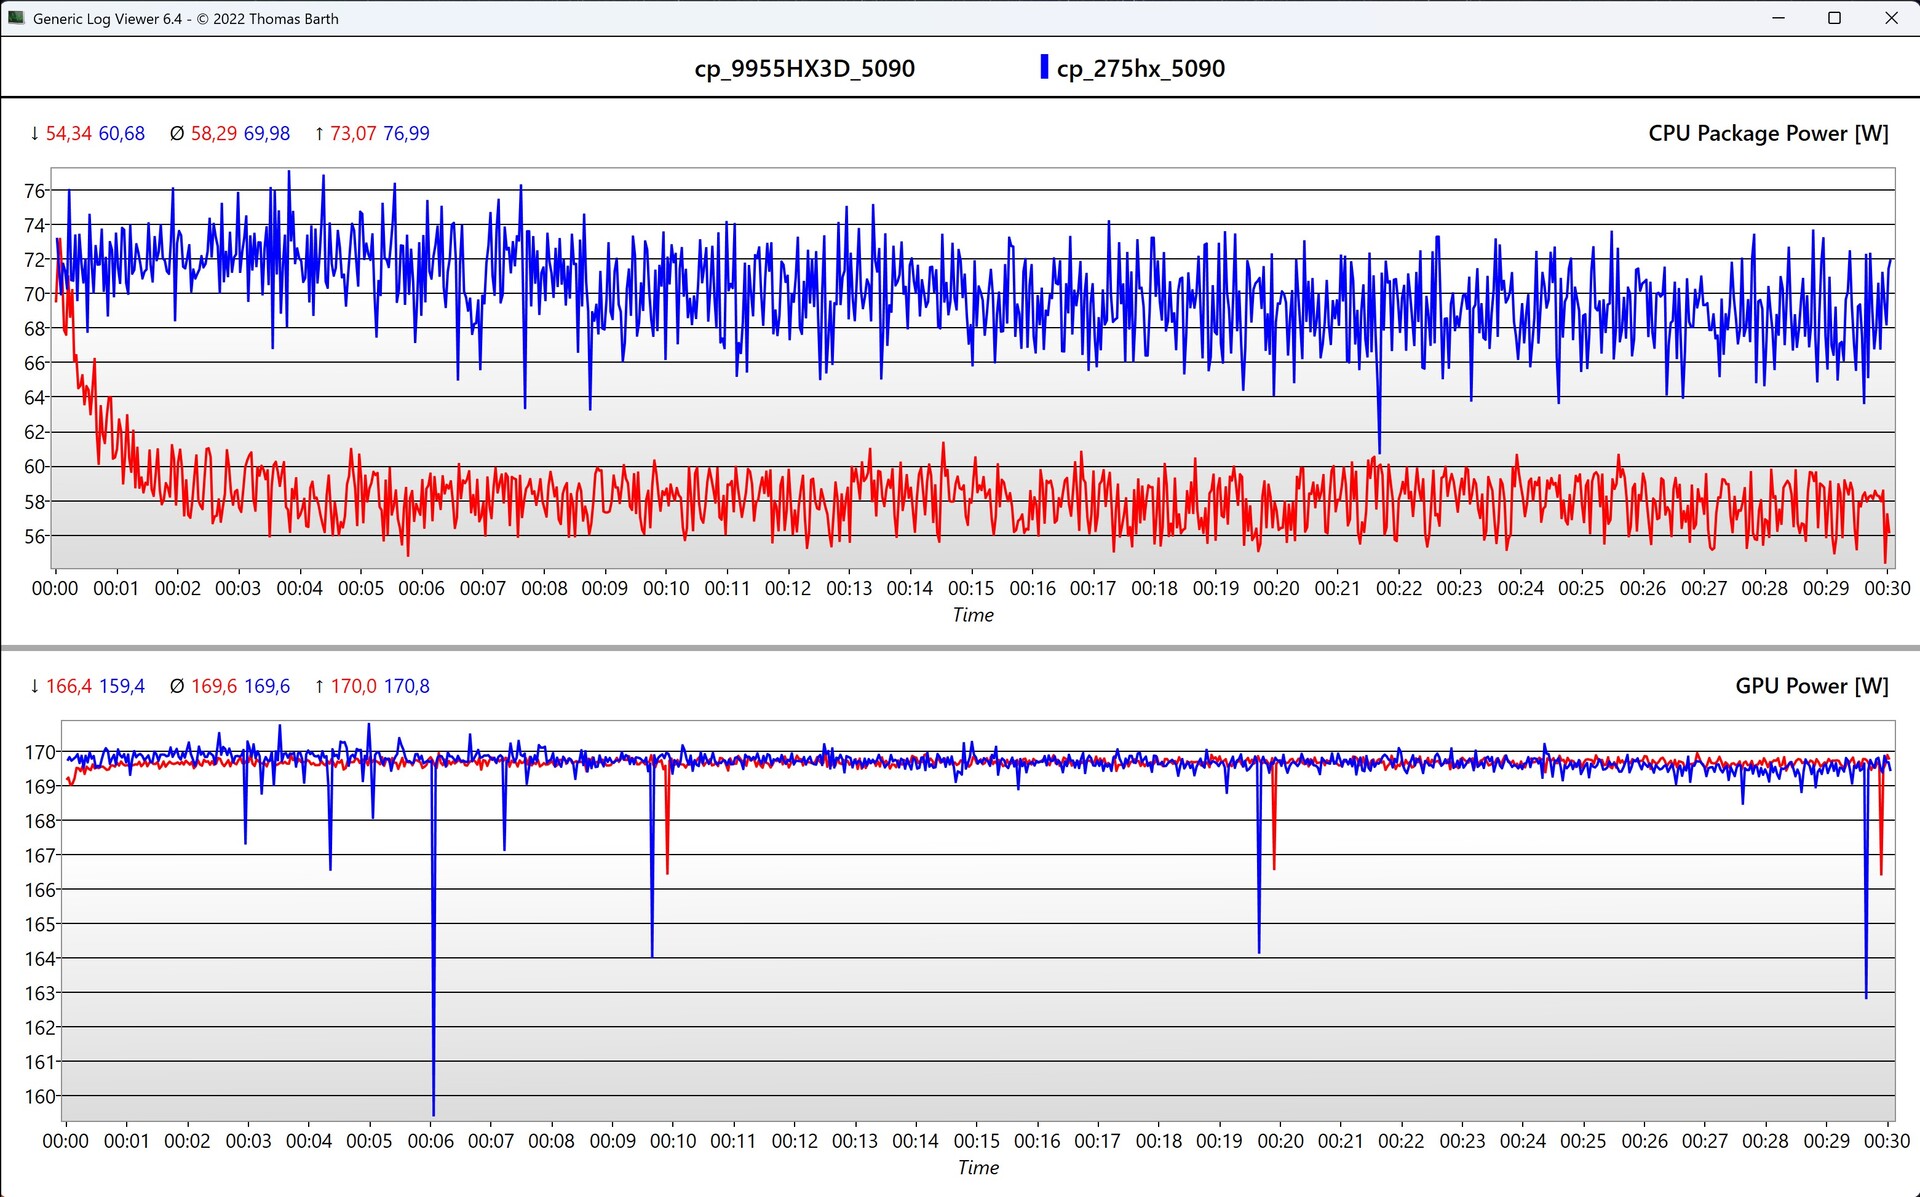Click the 00:06 tick on GPU chart timeline

[430, 1141]
